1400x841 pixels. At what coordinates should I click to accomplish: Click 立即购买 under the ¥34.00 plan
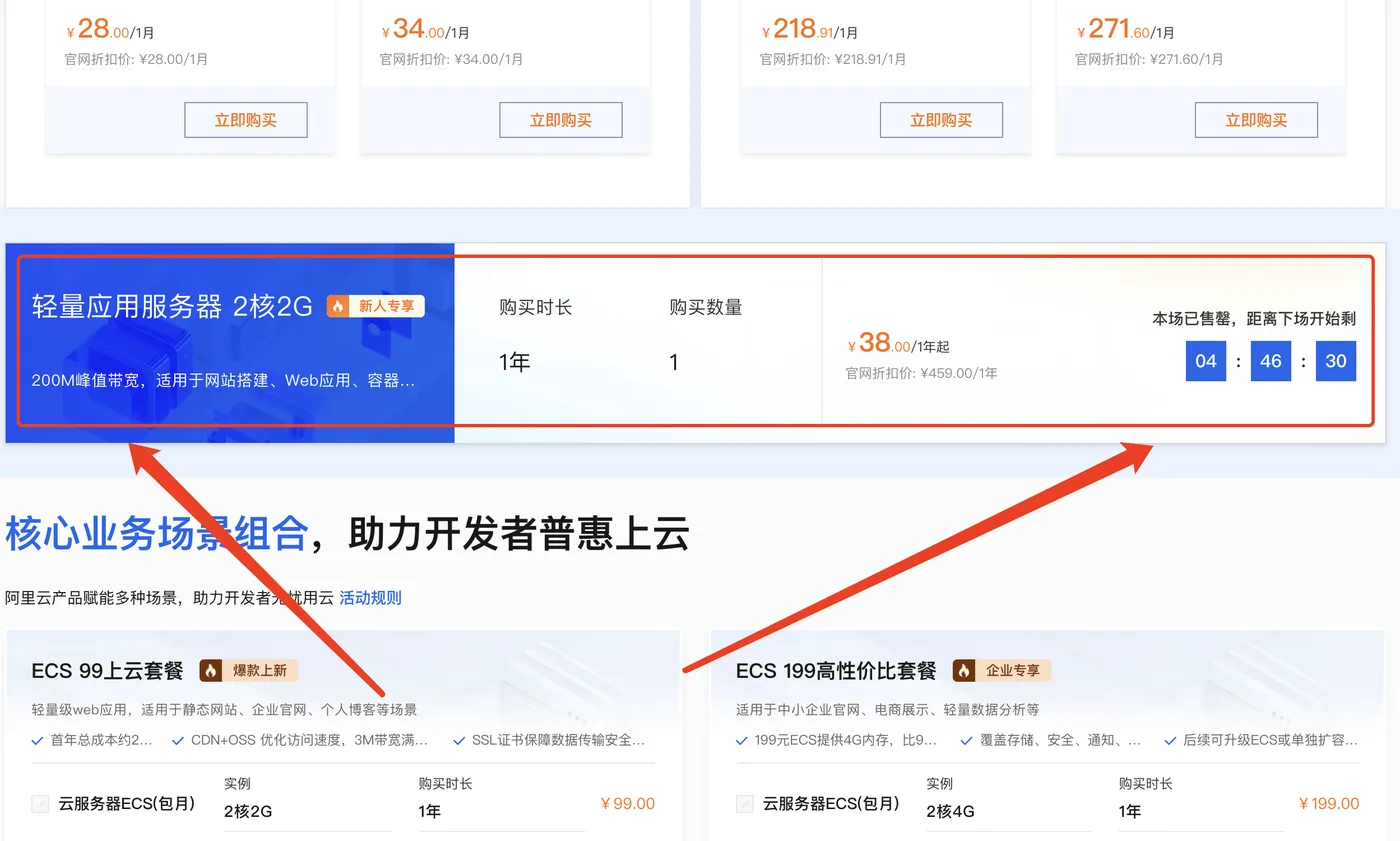(x=561, y=120)
